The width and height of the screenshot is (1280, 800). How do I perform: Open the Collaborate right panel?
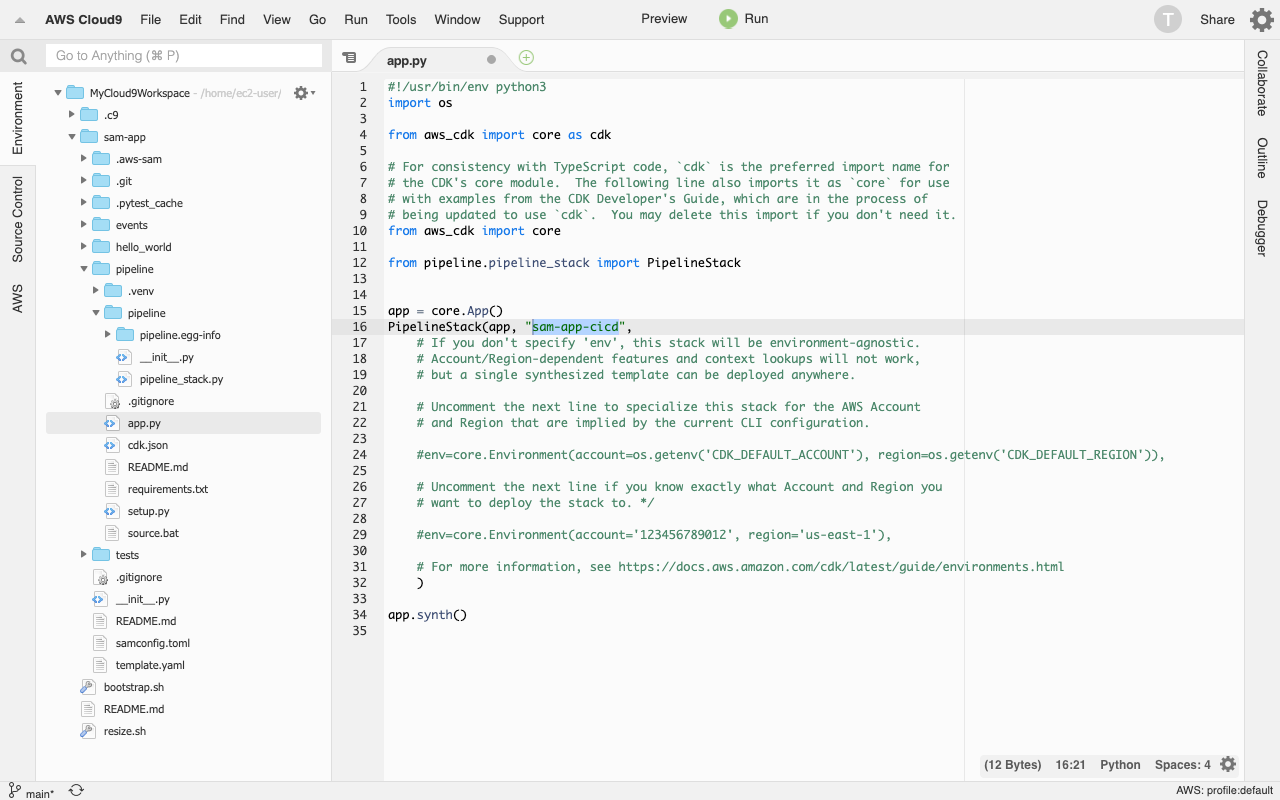coord(1262,83)
